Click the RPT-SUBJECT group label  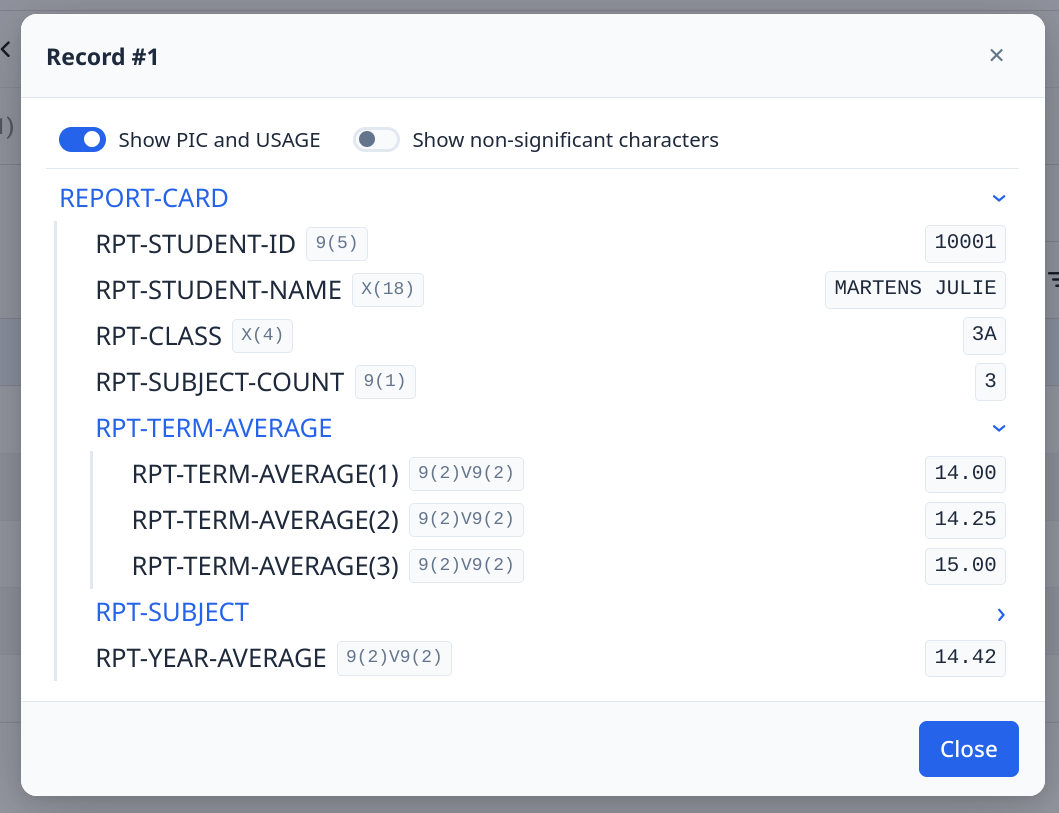click(172, 612)
